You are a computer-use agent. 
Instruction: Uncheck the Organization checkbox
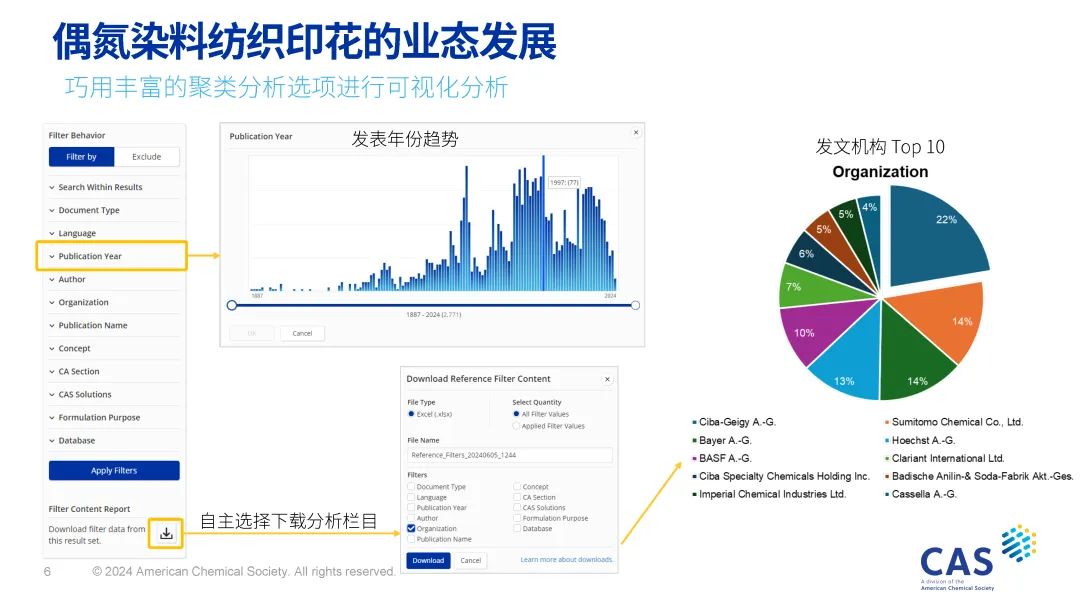pos(411,528)
